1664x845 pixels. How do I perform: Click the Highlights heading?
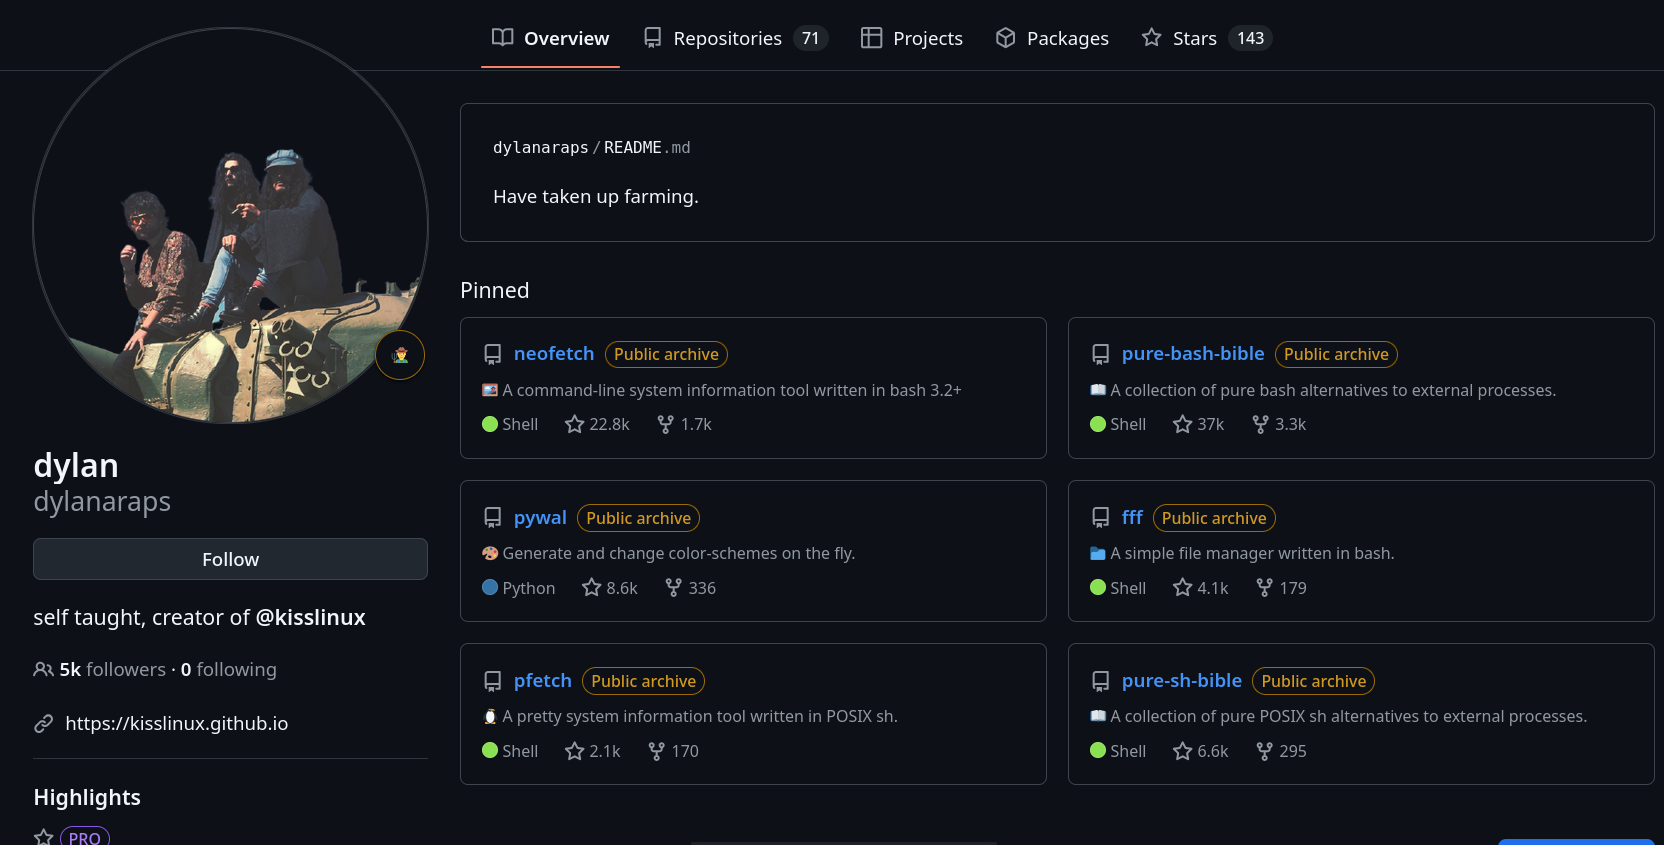(87, 797)
